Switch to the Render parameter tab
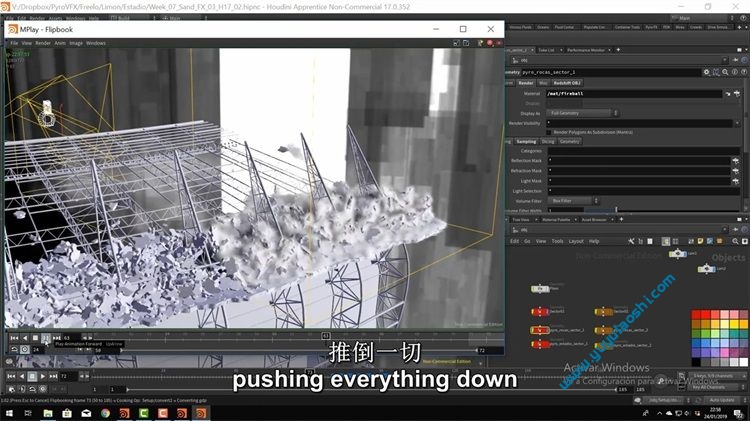This screenshot has height=421, width=750. click(x=526, y=83)
